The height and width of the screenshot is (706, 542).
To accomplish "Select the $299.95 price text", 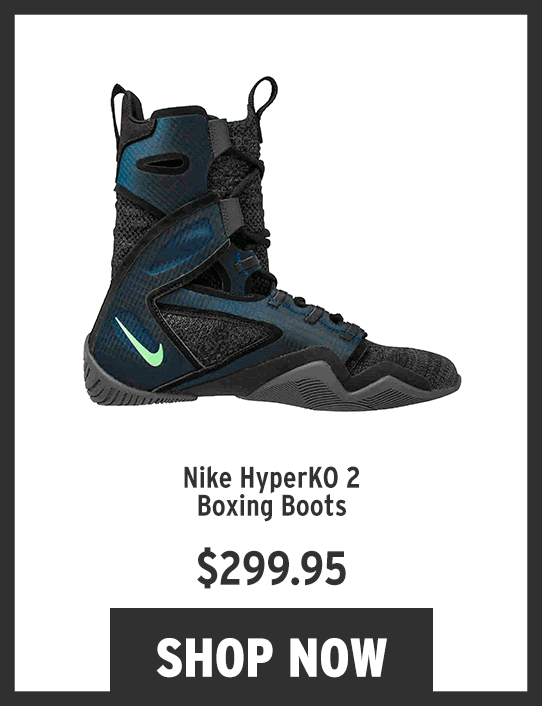I will click(272, 568).
